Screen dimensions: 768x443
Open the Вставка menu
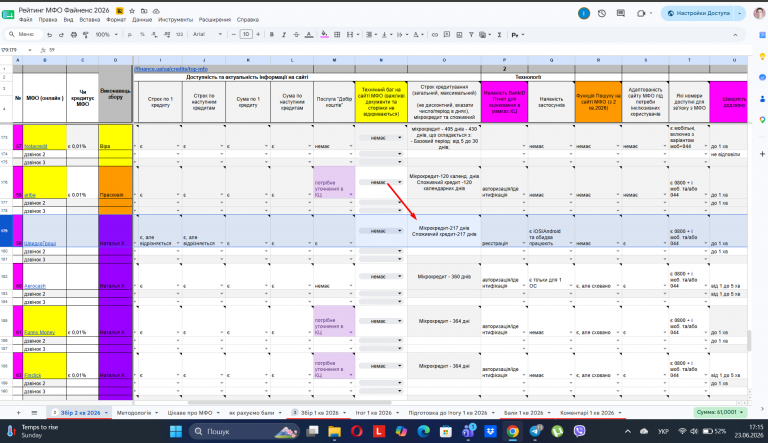[90, 20]
